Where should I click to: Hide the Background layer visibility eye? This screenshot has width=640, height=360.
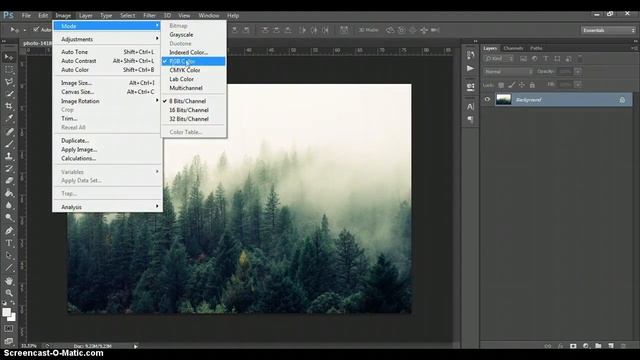[x=487, y=99]
